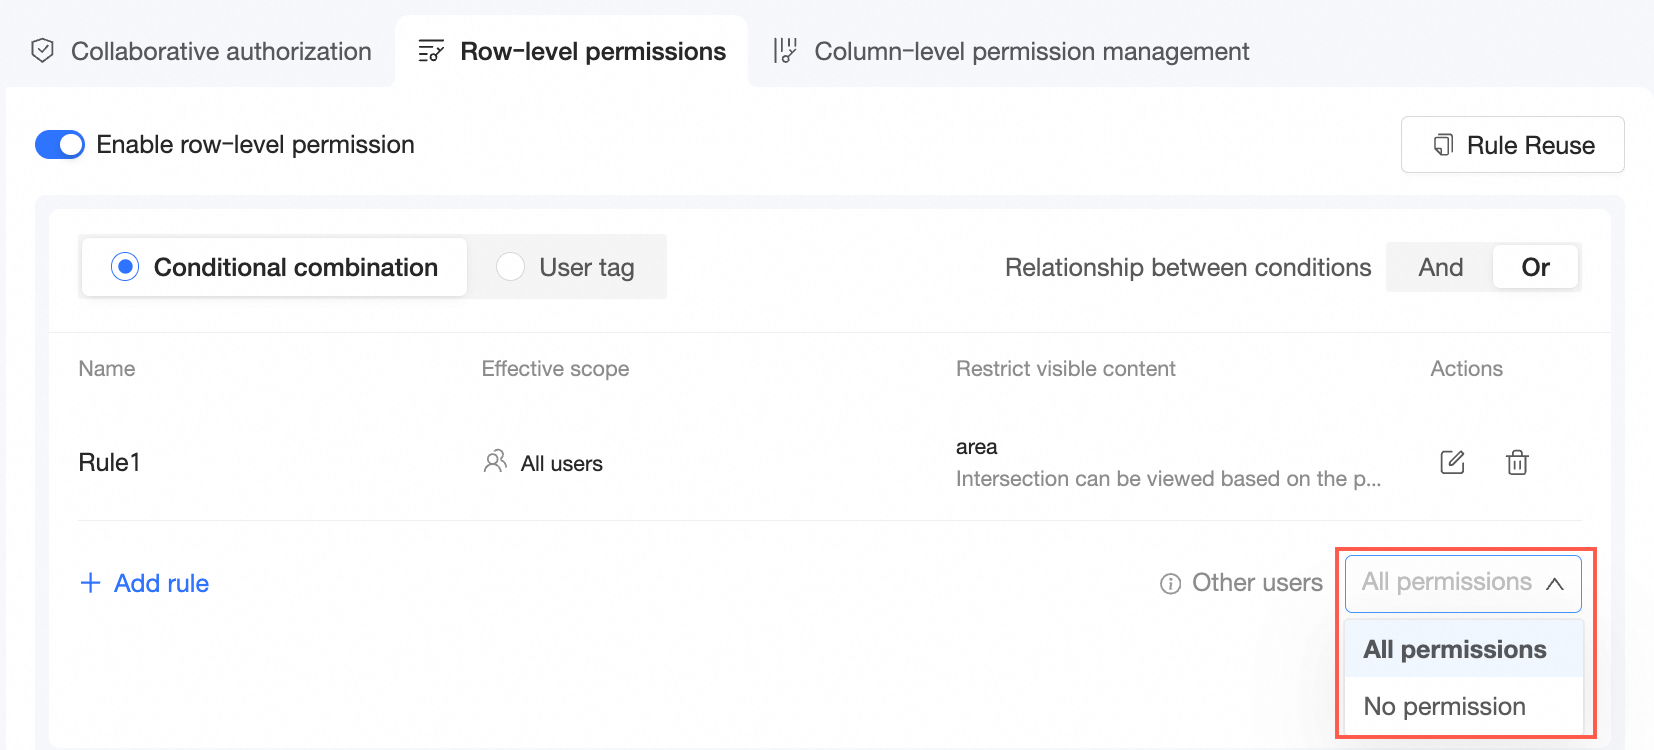This screenshot has width=1654, height=750.
Task: Click the plus icon next to Add rule
Action: (90, 583)
